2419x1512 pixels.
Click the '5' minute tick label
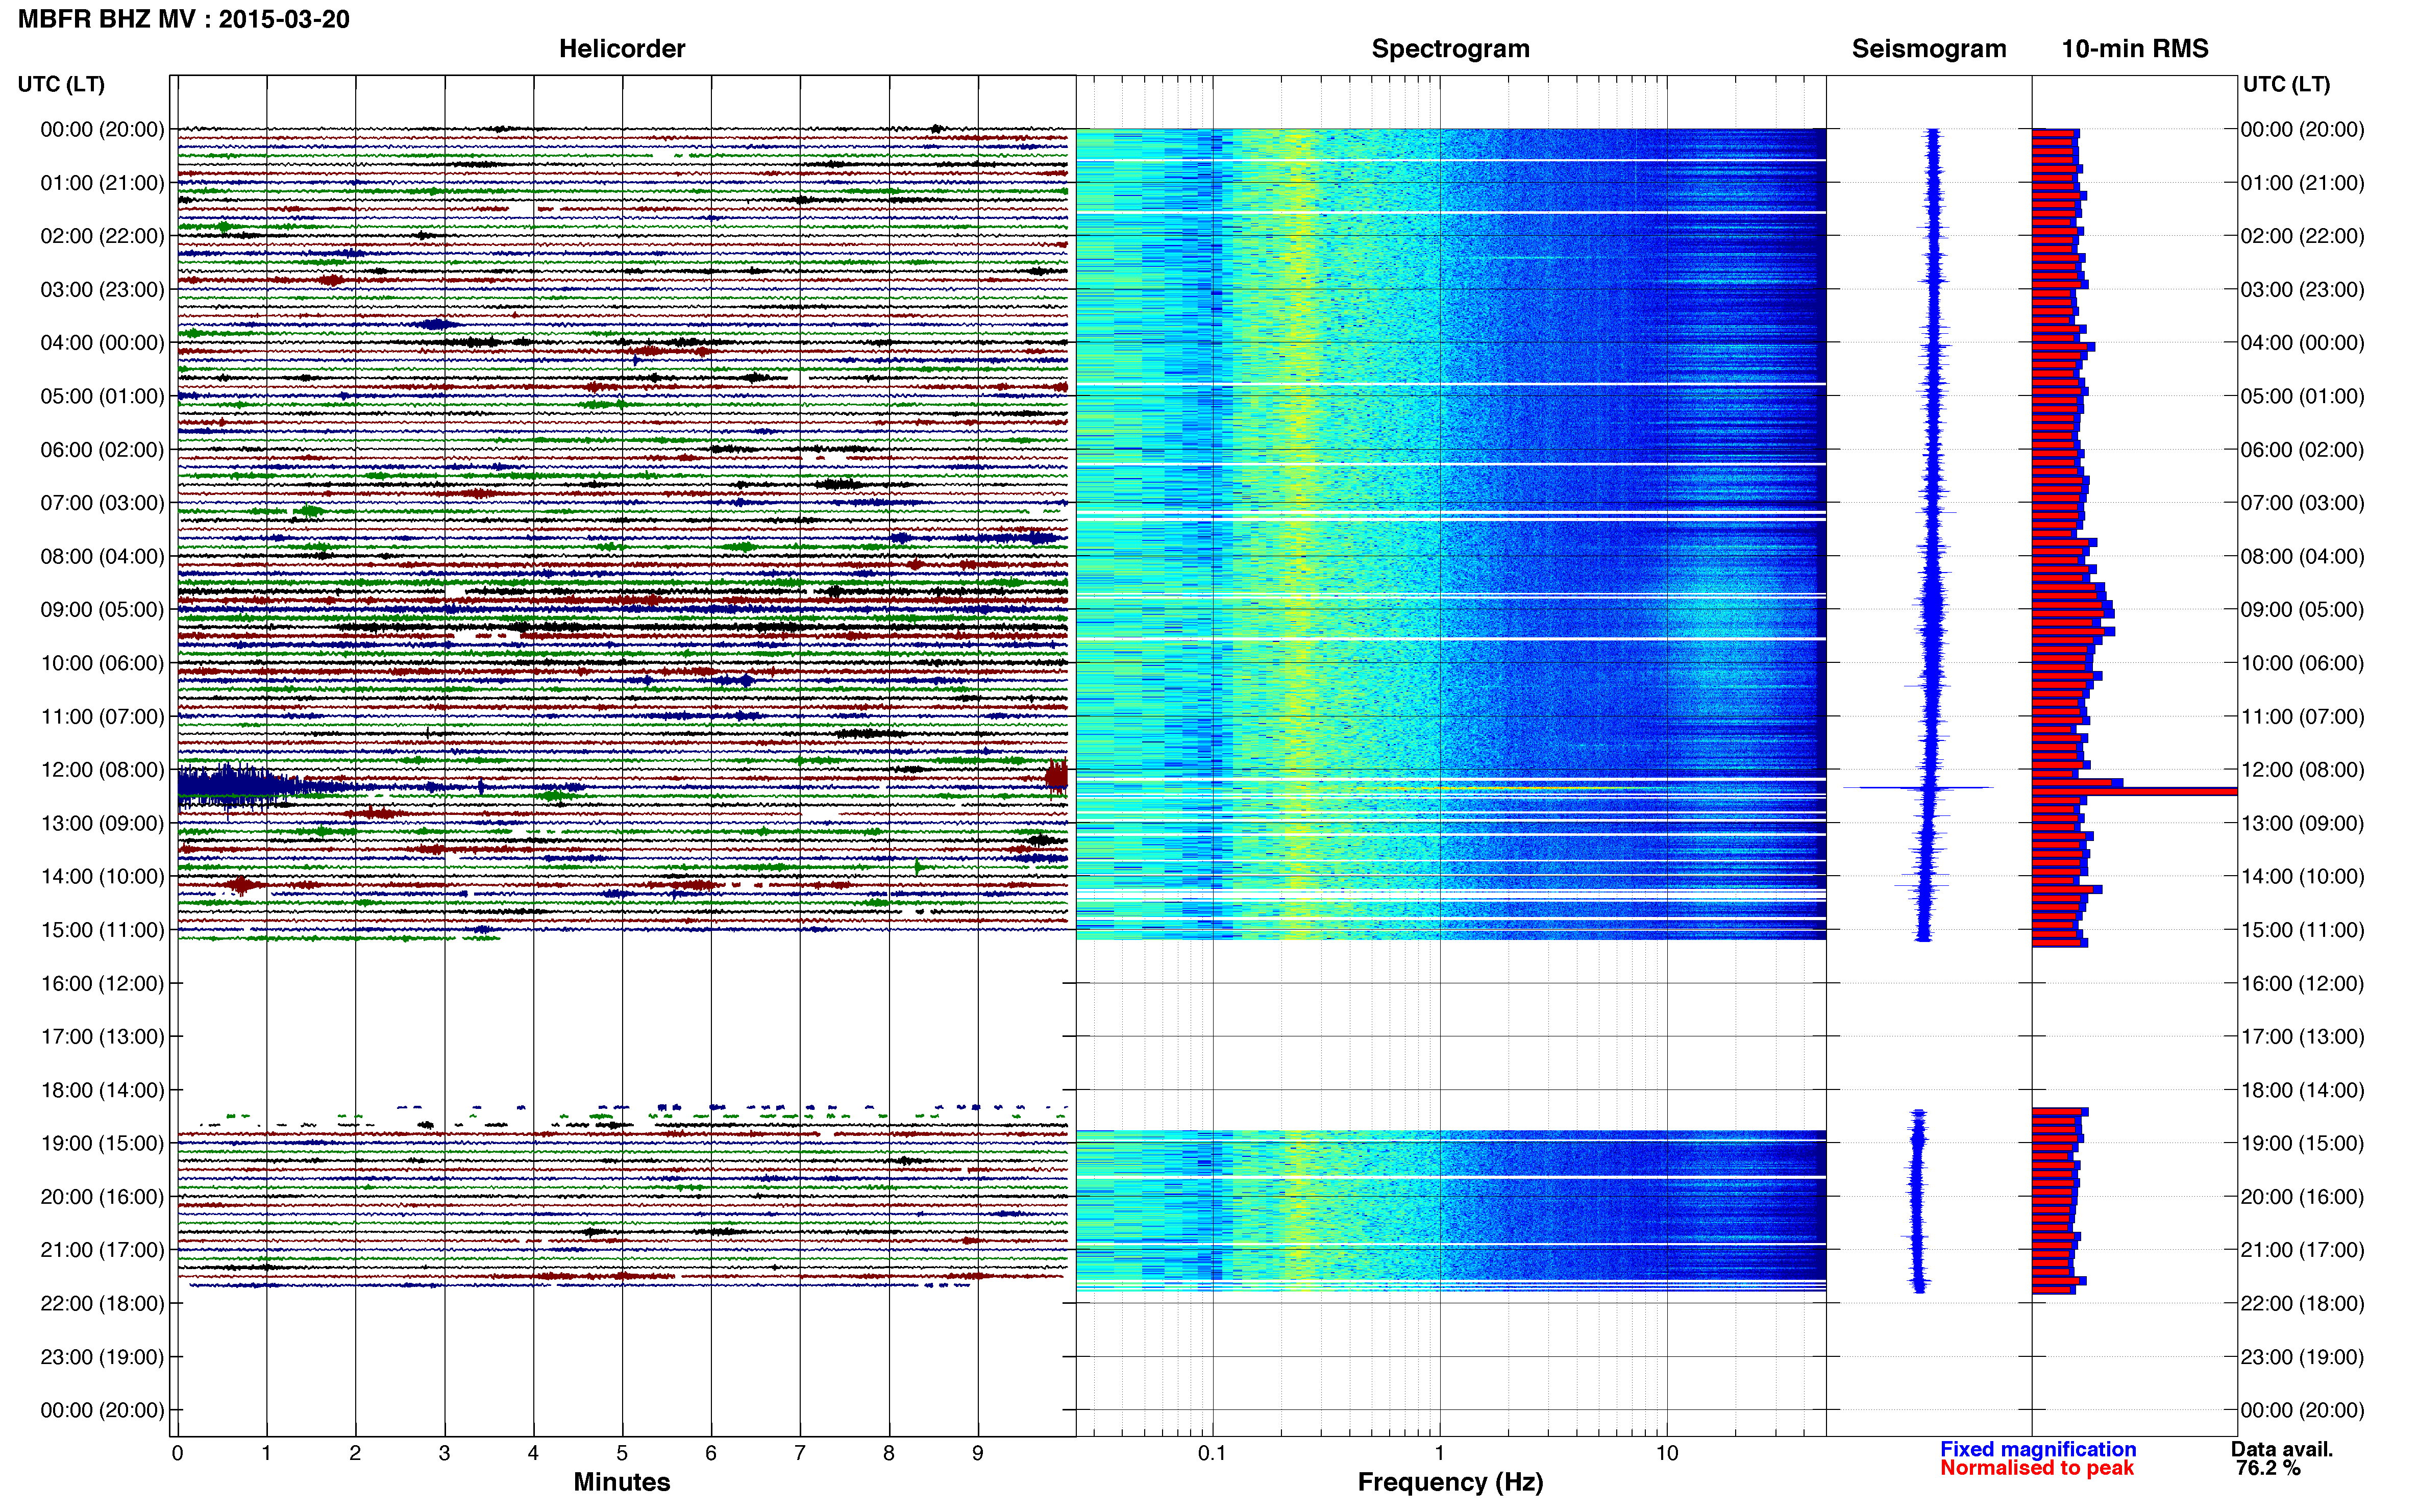point(622,1453)
